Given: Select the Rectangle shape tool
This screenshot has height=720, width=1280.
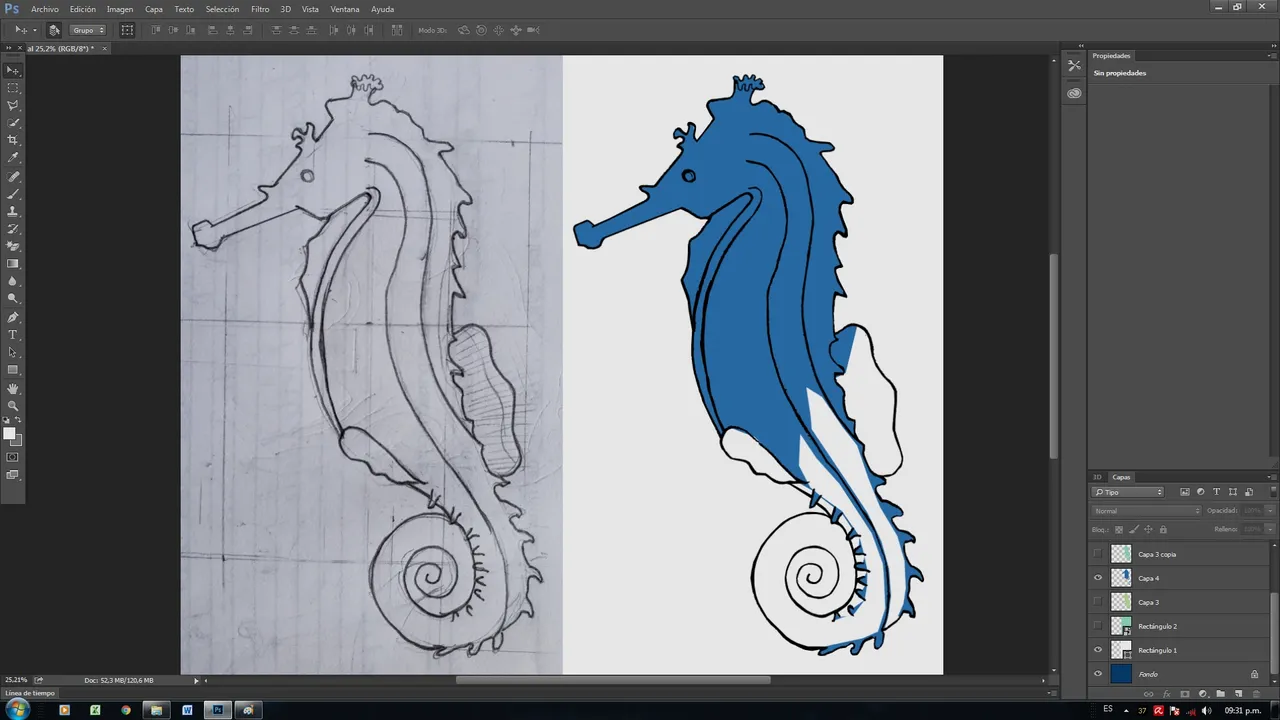Looking at the screenshot, I should click(13, 370).
